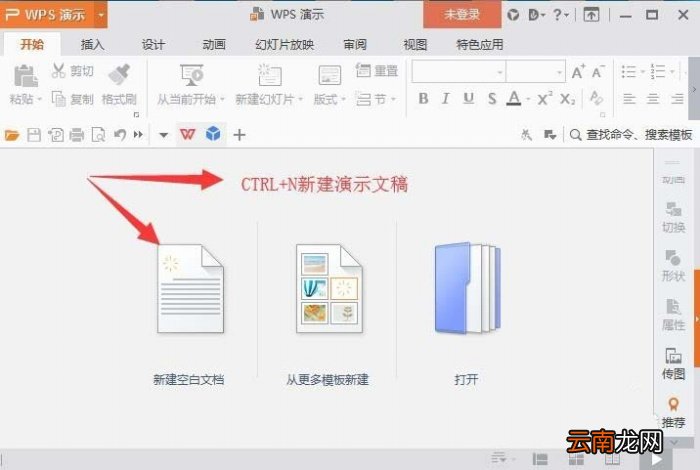Click the Not Logged In (未登录) button

coord(462,14)
